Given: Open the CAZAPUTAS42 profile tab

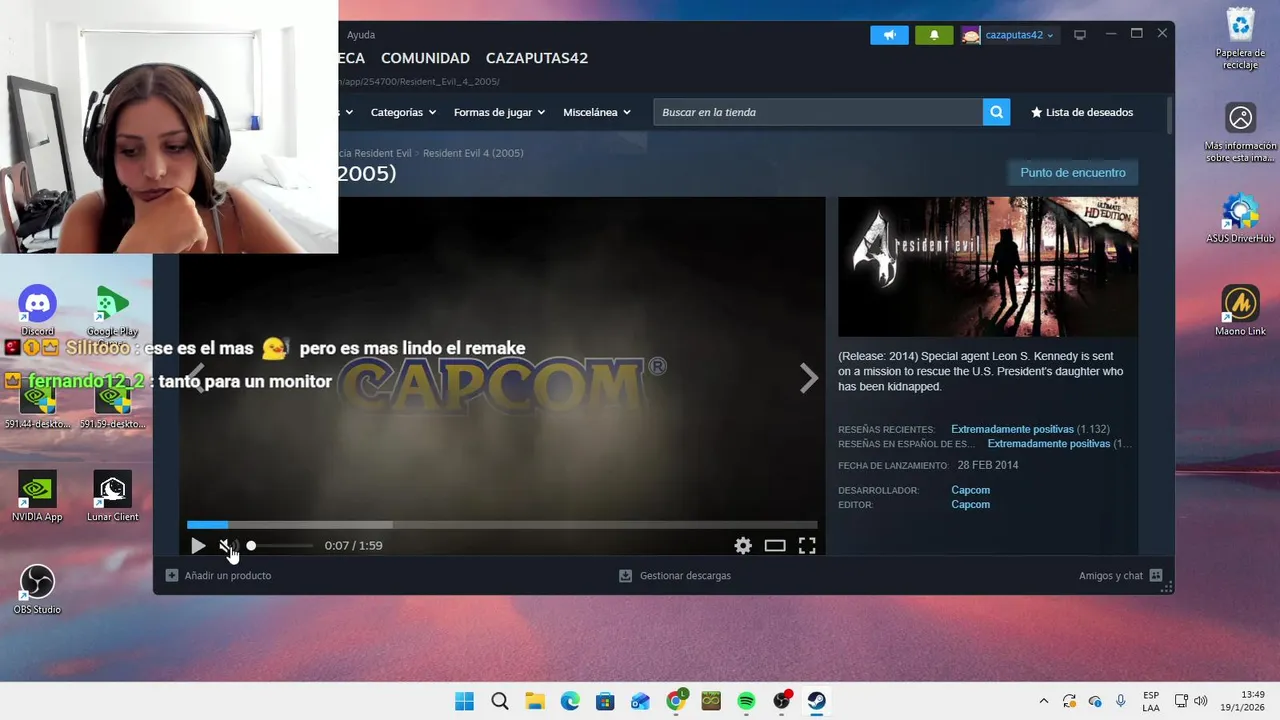Looking at the screenshot, I should [x=537, y=58].
